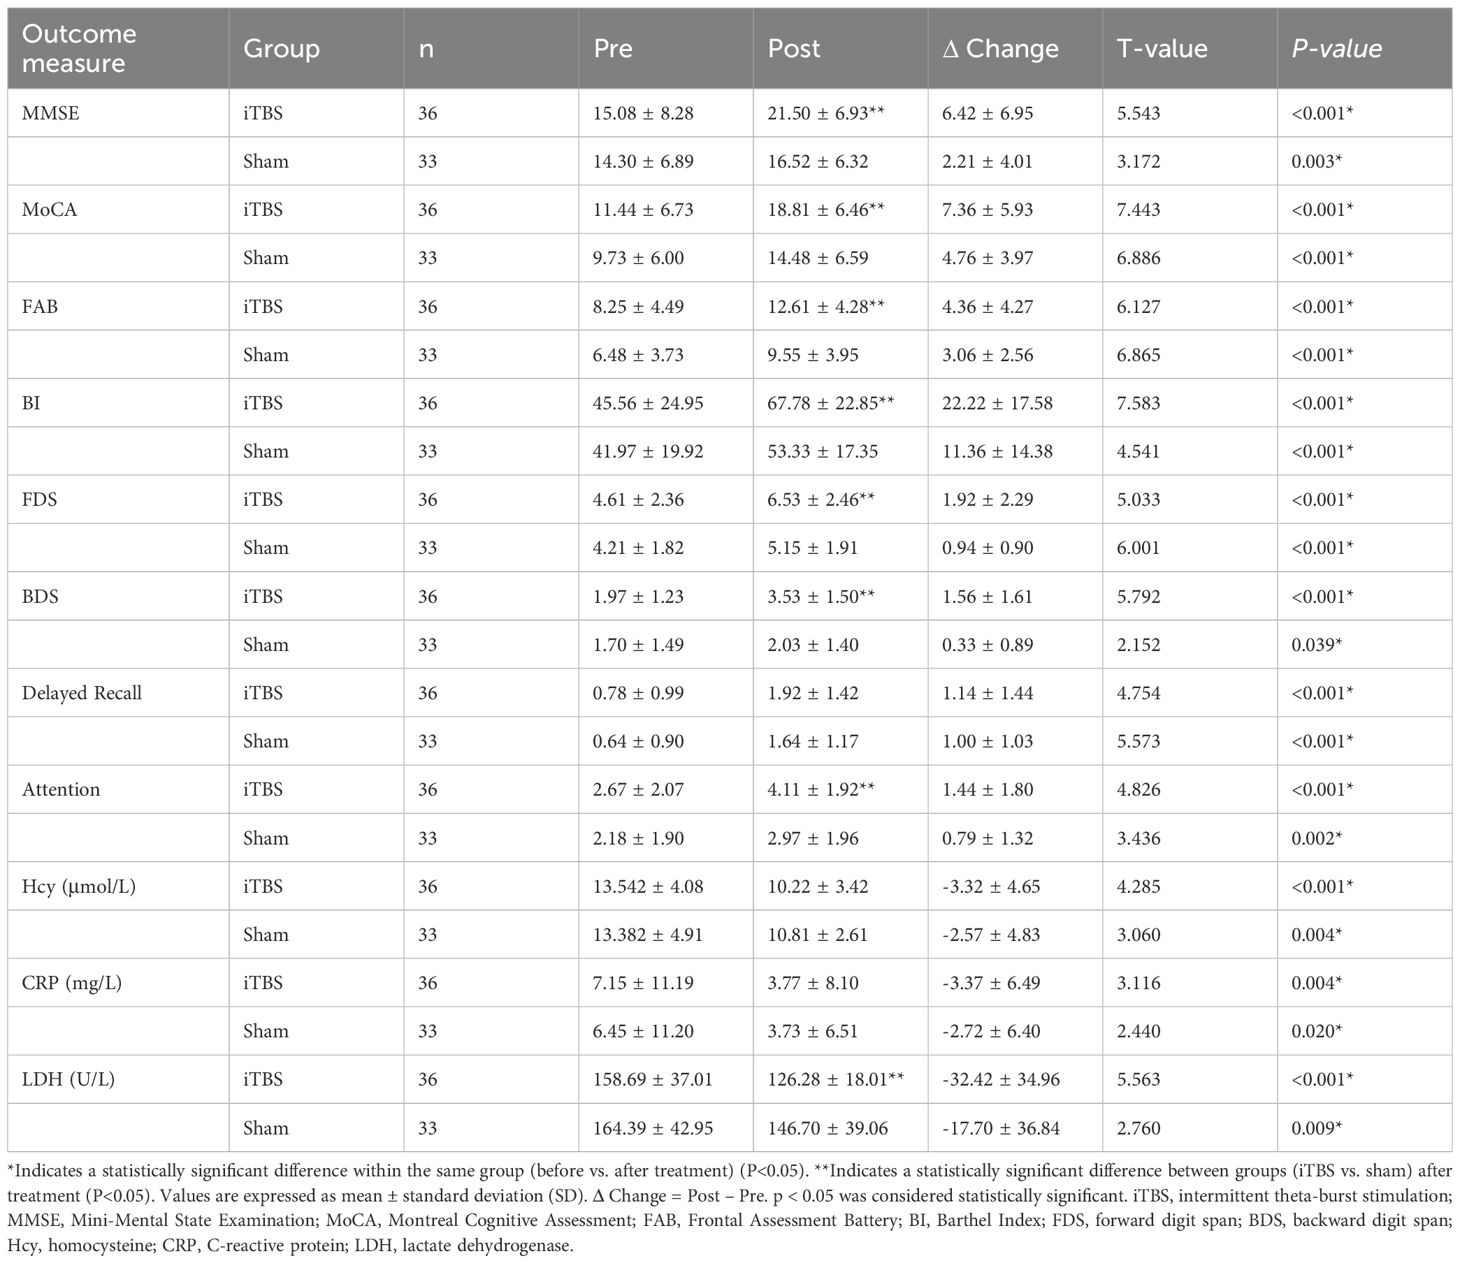This screenshot has height=1263, width=1460.
Task: Select the Pre column header
Action: [613, 48]
